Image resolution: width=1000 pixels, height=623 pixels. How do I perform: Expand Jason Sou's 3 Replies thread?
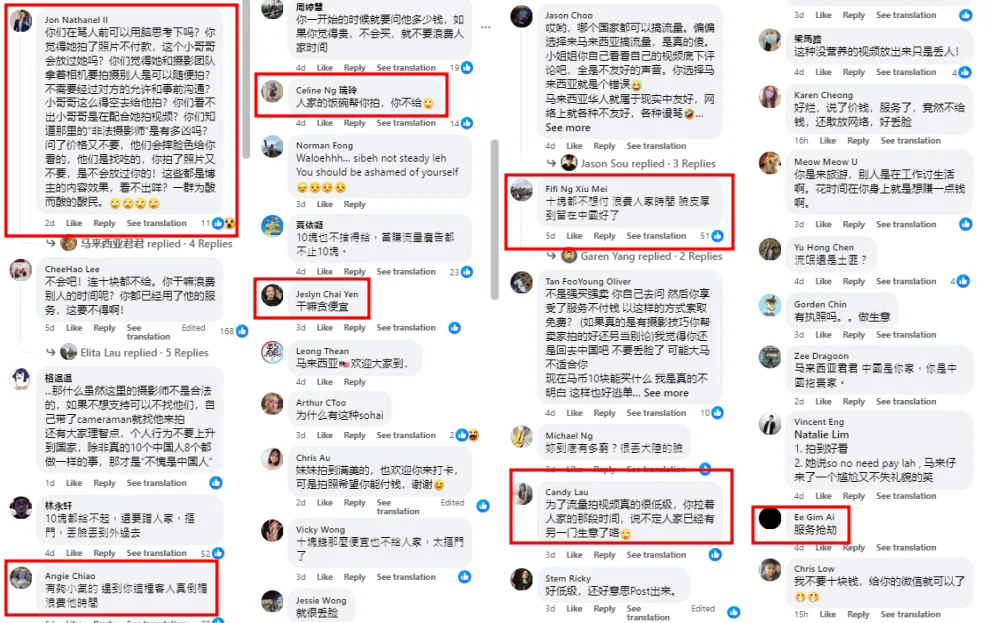click(x=638, y=164)
